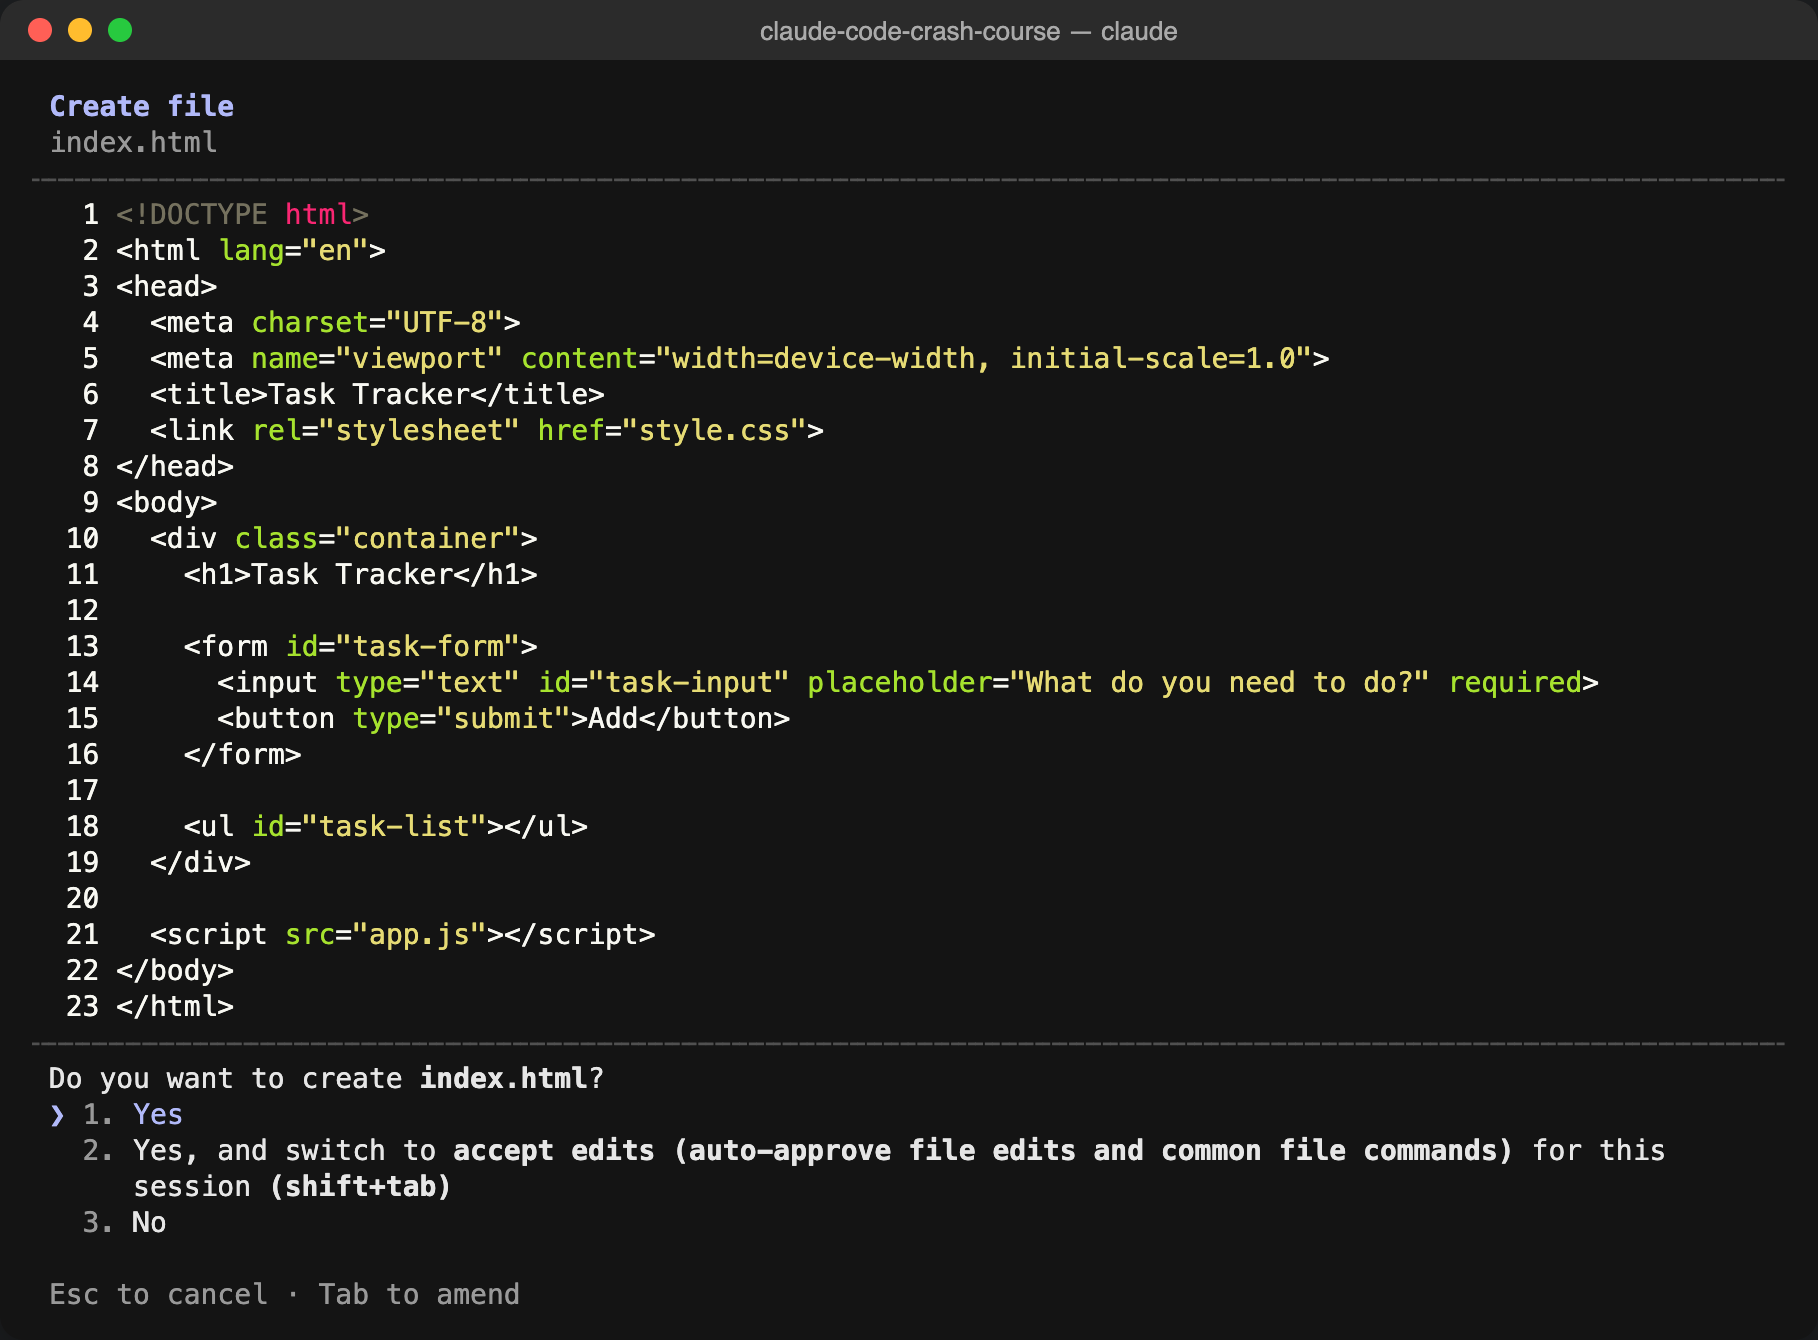This screenshot has width=1818, height=1340.
Task: Select option 3 No
Action: coord(124,1222)
